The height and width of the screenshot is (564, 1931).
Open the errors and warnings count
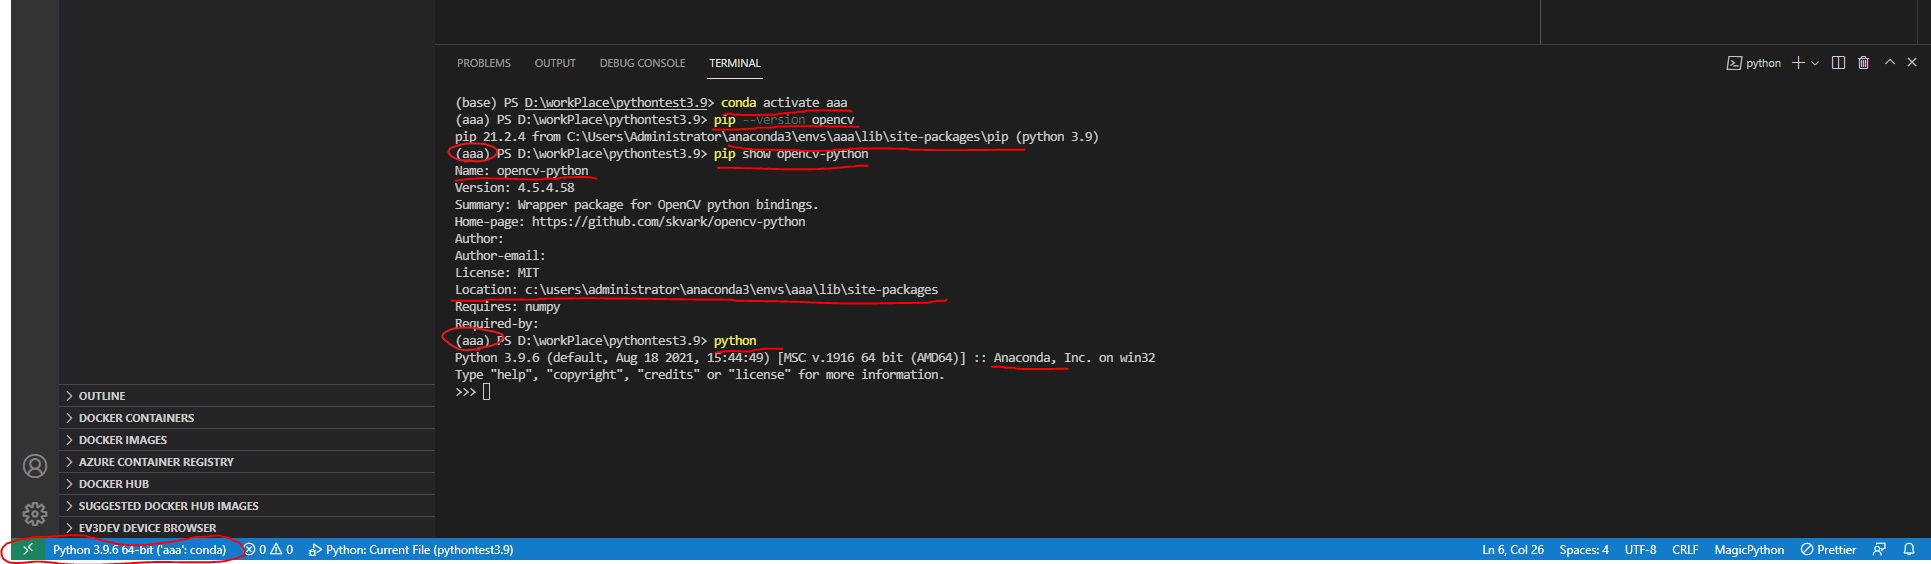tap(269, 549)
